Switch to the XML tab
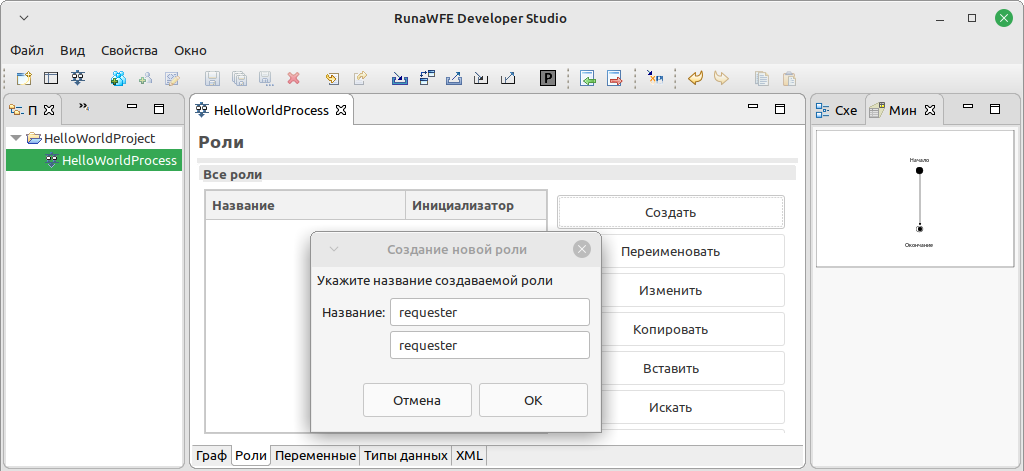The image size is (1024, 471). pyautogui.click(x=468, y=455)
